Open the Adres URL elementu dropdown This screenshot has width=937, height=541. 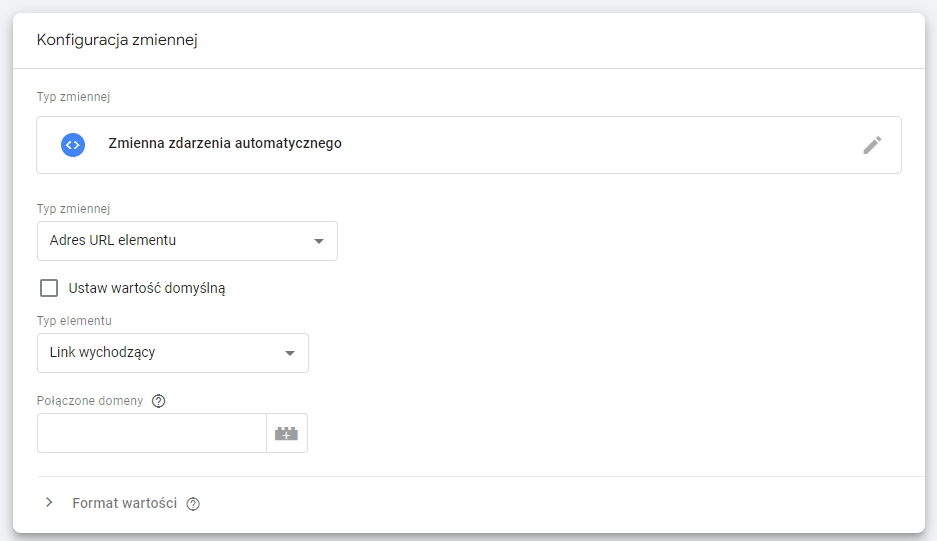(187, 241)
